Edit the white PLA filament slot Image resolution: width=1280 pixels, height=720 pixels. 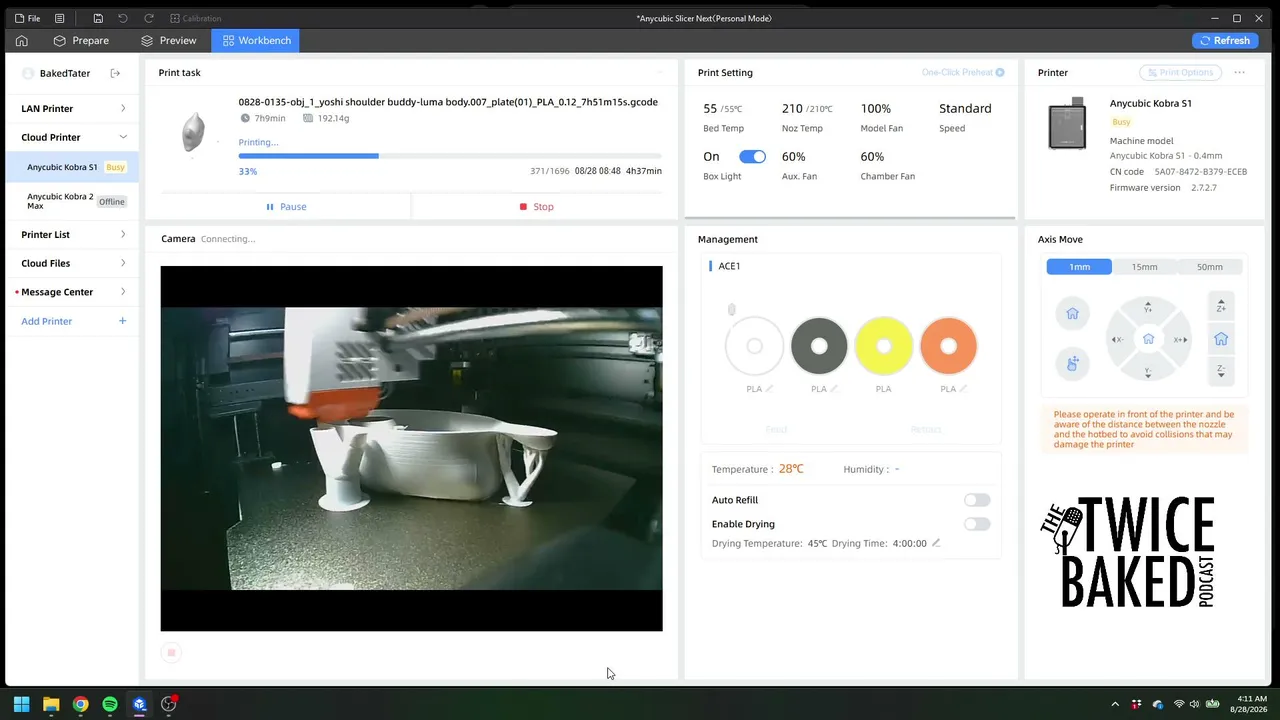click(769, 389)
